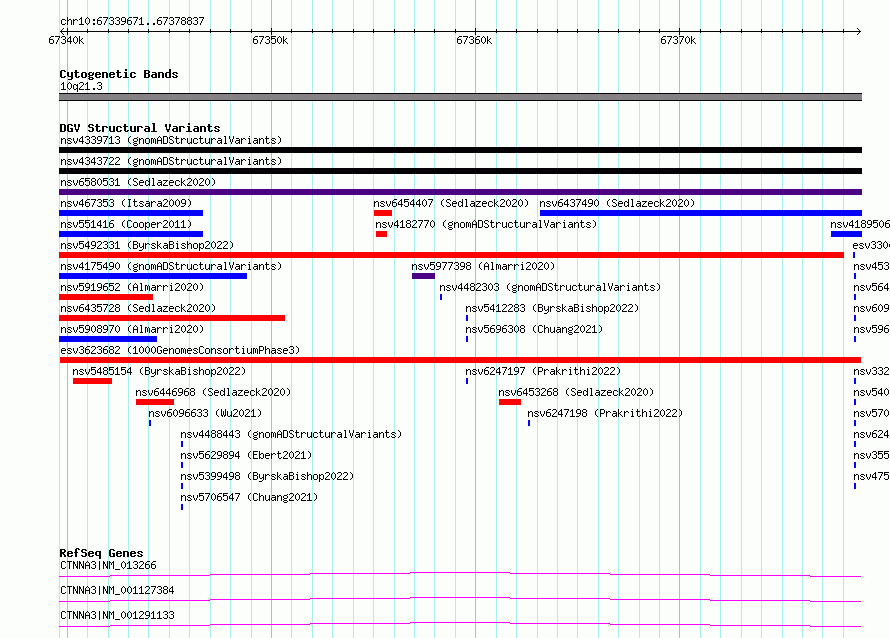The width and height of the screenshot is (890, 638).
Task: Click the small purple nsv5977398 bar
Action: [x=423, y=276]
